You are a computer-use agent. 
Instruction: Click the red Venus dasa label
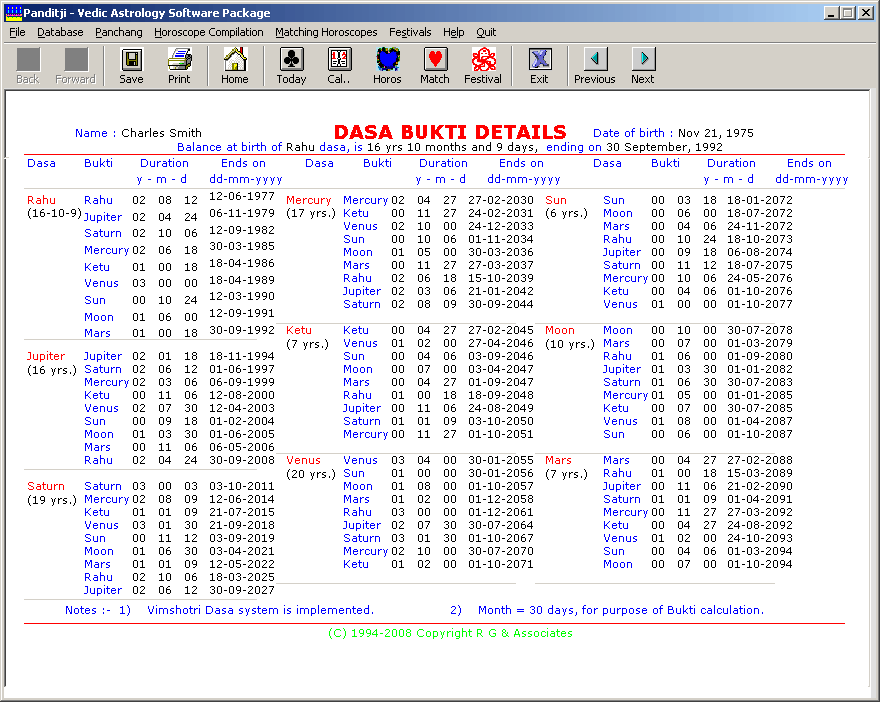303,460
